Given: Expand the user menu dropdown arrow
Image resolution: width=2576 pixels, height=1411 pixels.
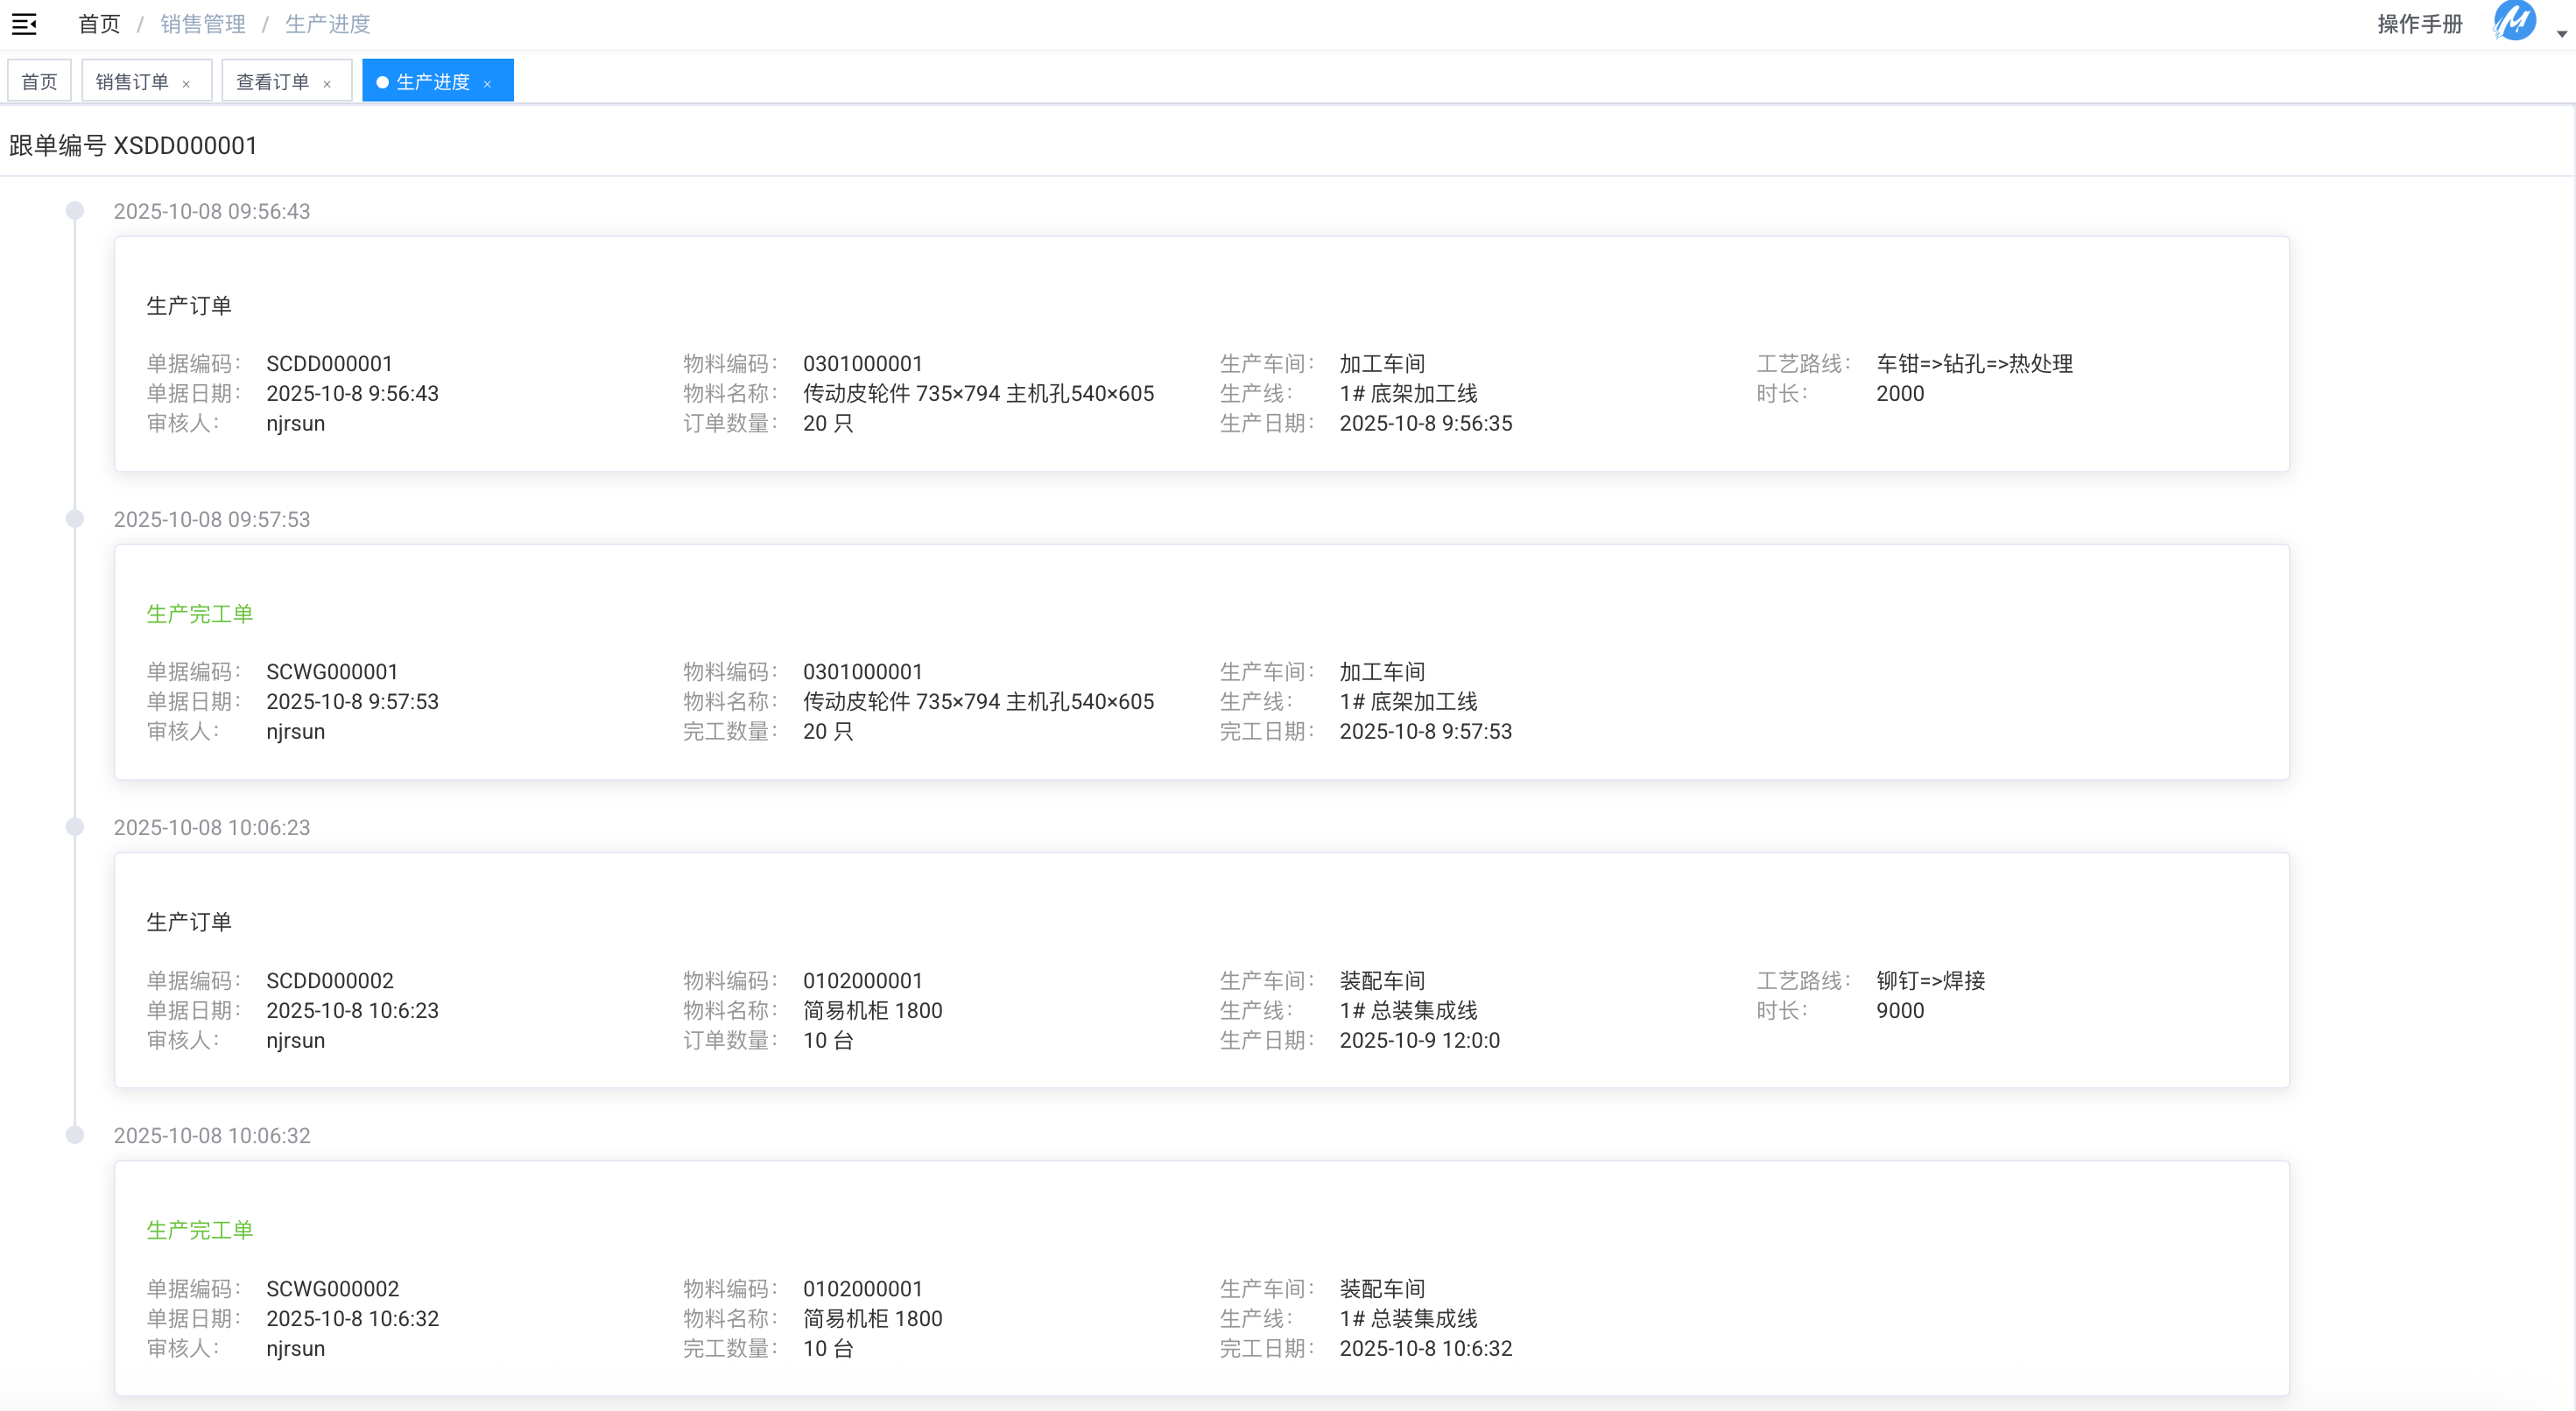Looking at the screenshot, I should [x=2561, y=33].
